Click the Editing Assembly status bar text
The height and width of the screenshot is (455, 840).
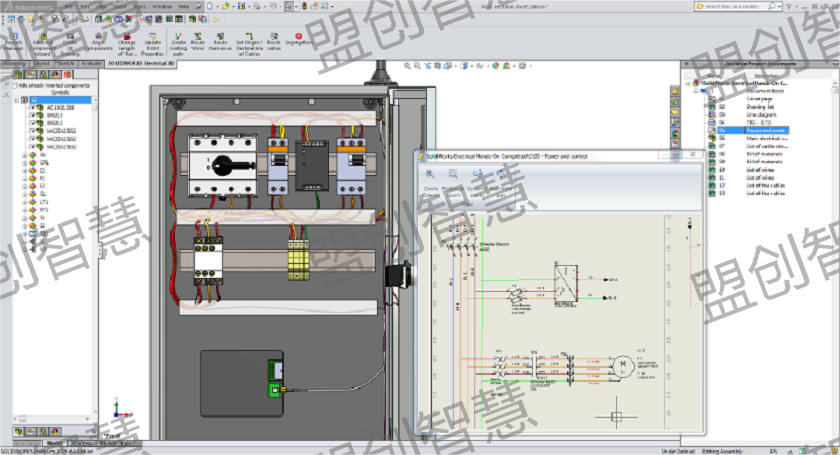click(x=722, y=451)
